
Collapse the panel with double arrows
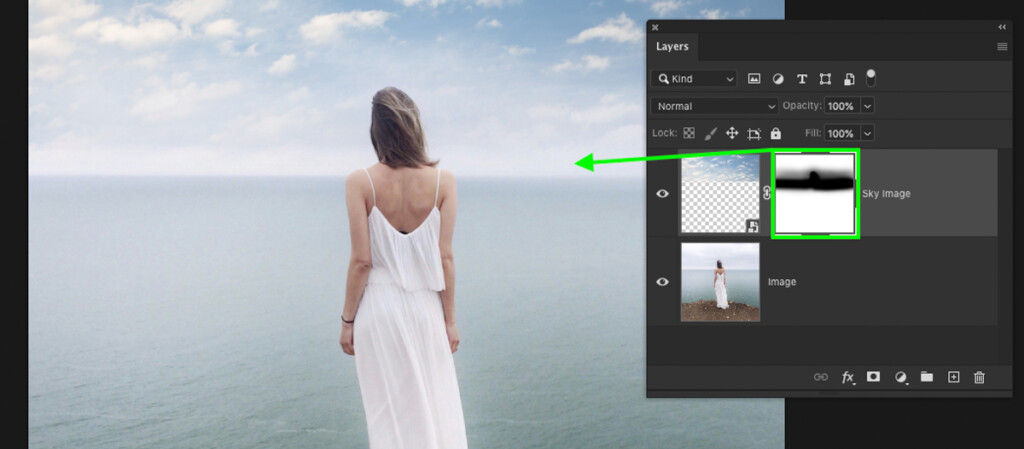click(1002, 27)
